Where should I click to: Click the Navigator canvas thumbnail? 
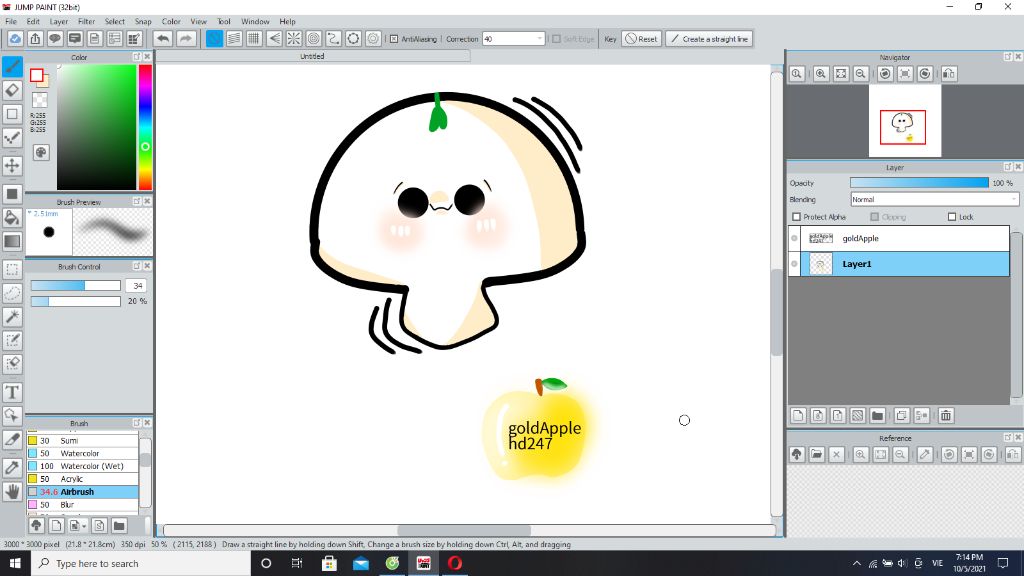tap(904, 121)
